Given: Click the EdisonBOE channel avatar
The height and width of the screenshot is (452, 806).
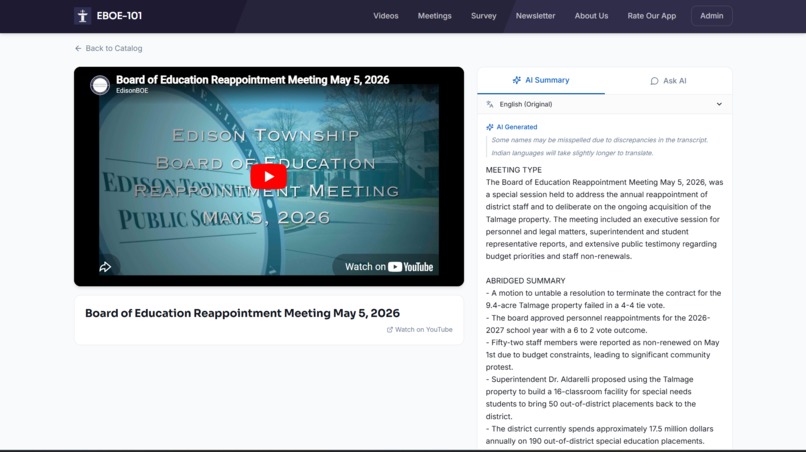Looking at the screenshot, I should (x=100, y=85).
